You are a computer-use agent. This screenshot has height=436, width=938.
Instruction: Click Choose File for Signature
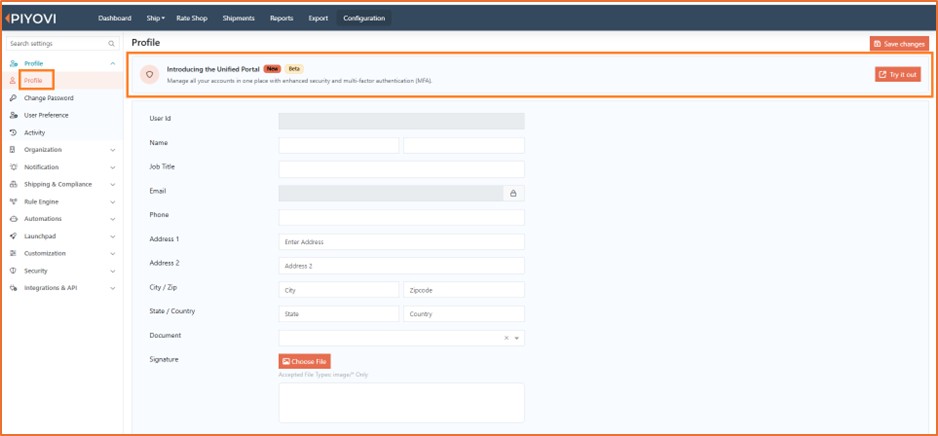(x=304, y=361)
